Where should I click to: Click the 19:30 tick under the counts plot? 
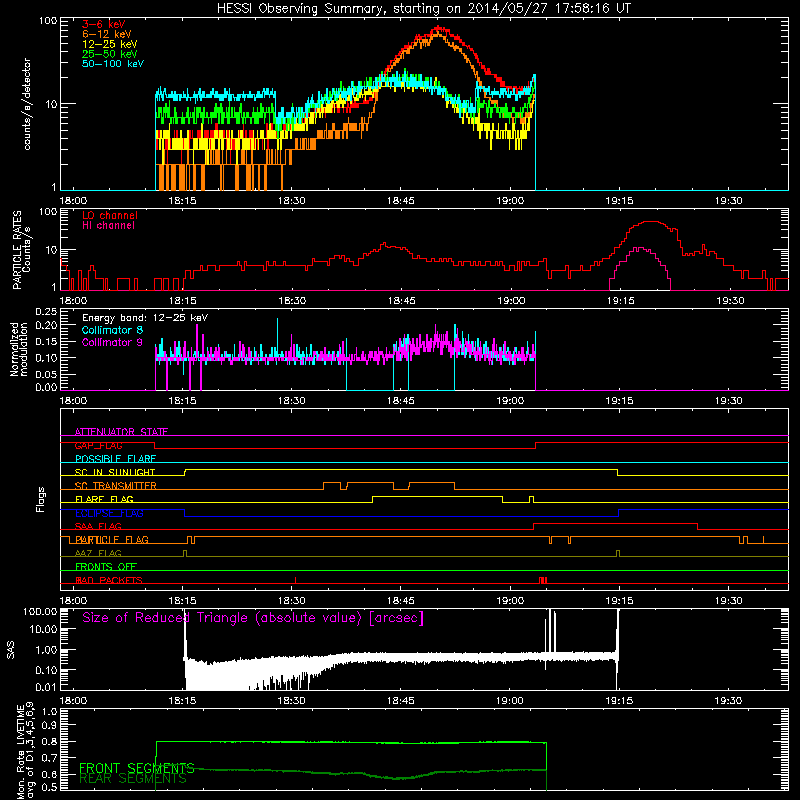(728, 201)
